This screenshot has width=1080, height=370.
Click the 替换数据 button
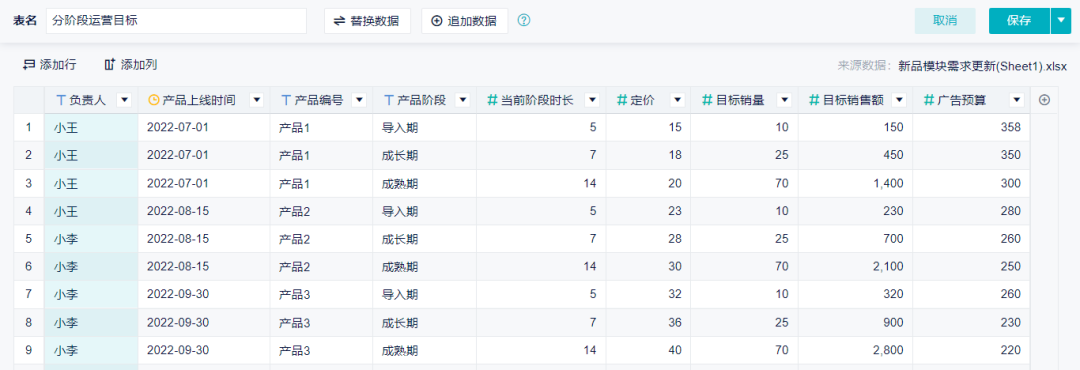coord(367,21)
